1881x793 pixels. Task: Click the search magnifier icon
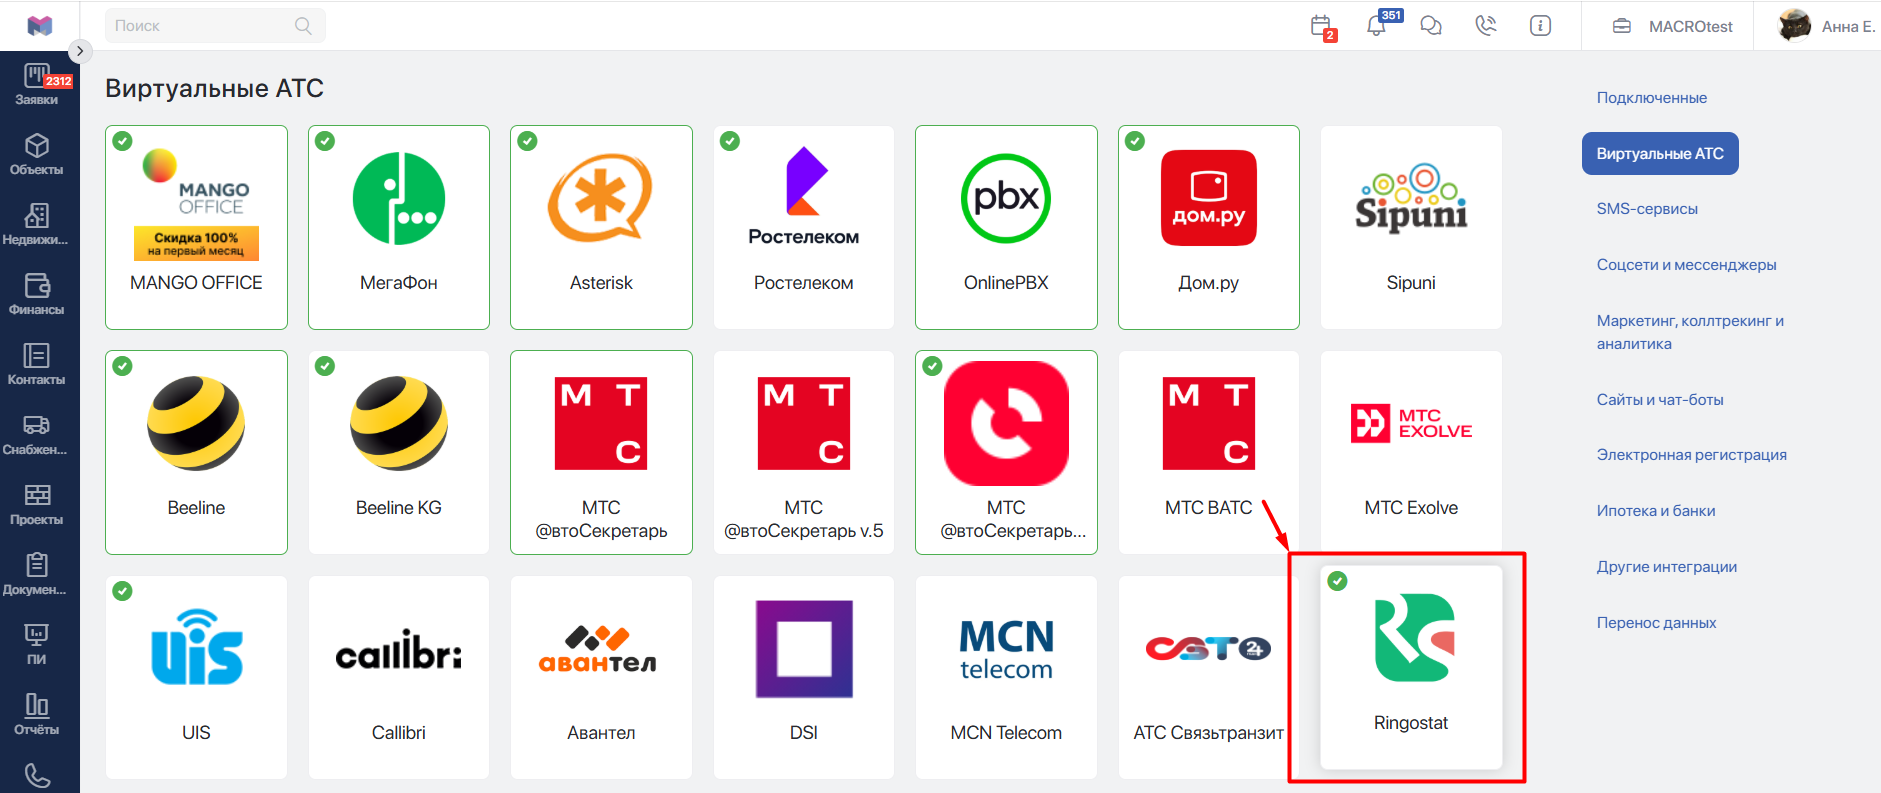coord(303,26)
